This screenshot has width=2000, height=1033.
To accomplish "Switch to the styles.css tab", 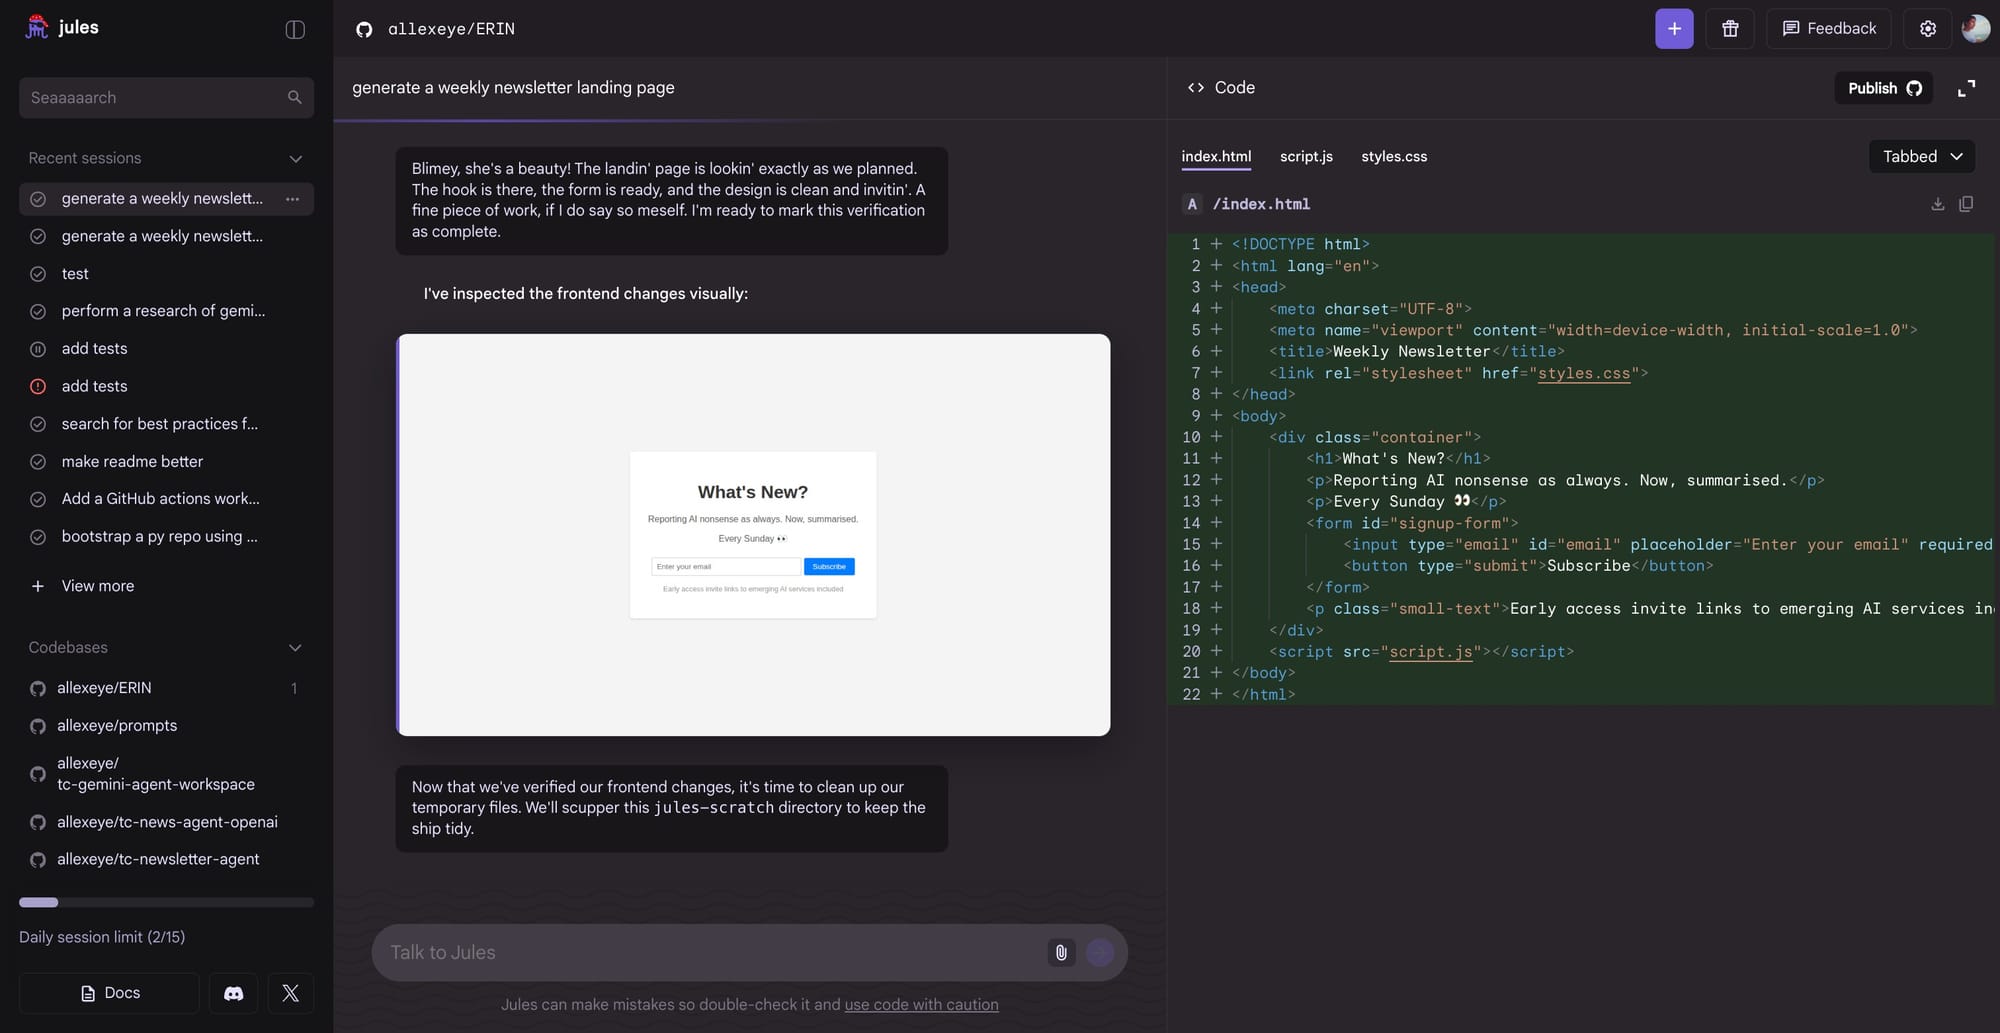I will click(1393, 156).
